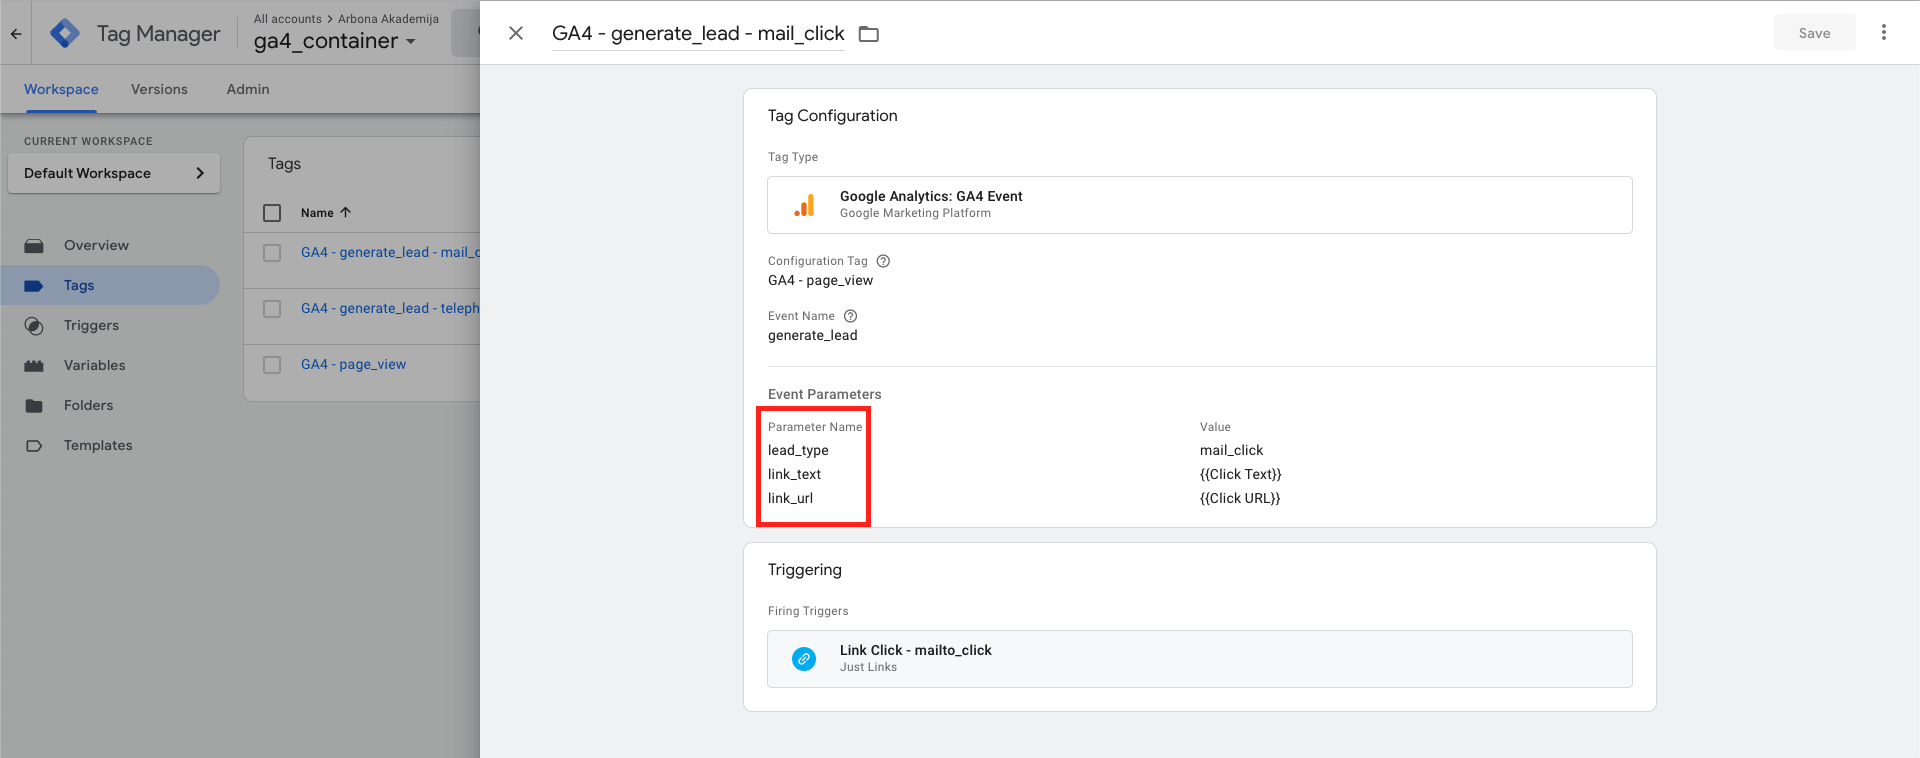Click the Triggering section heading
The image size is (1920, 758).
804,569
